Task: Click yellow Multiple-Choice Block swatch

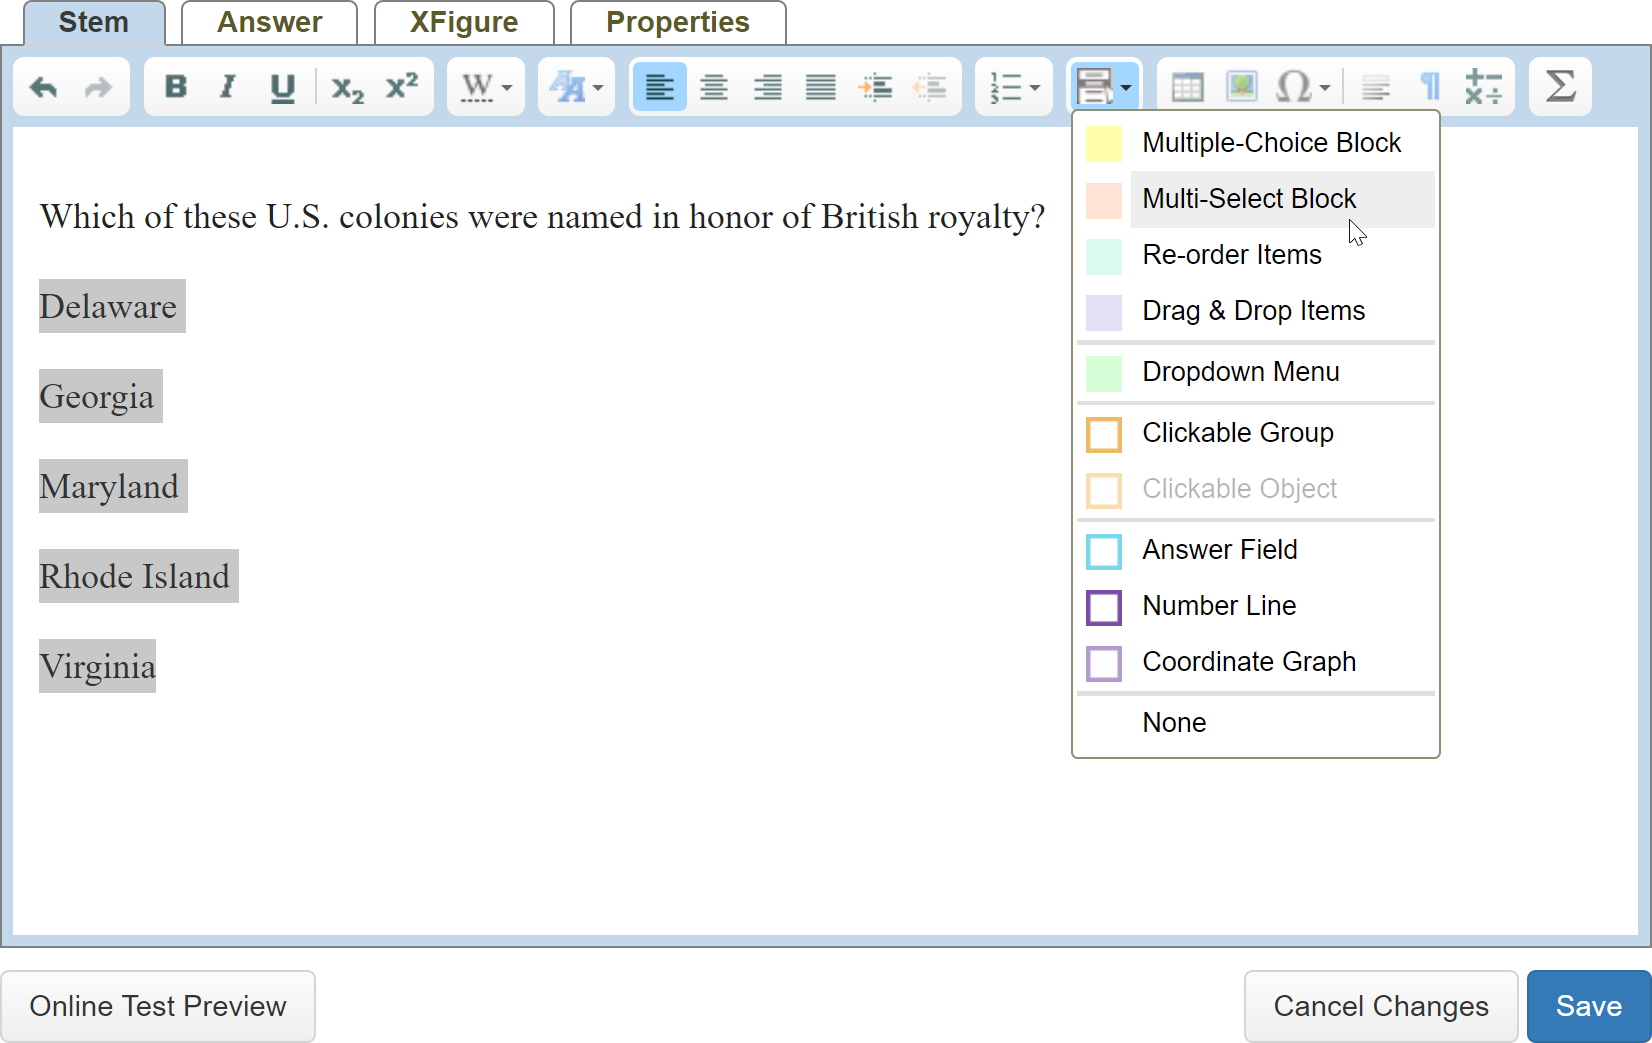Action: tap(1104, 144)
